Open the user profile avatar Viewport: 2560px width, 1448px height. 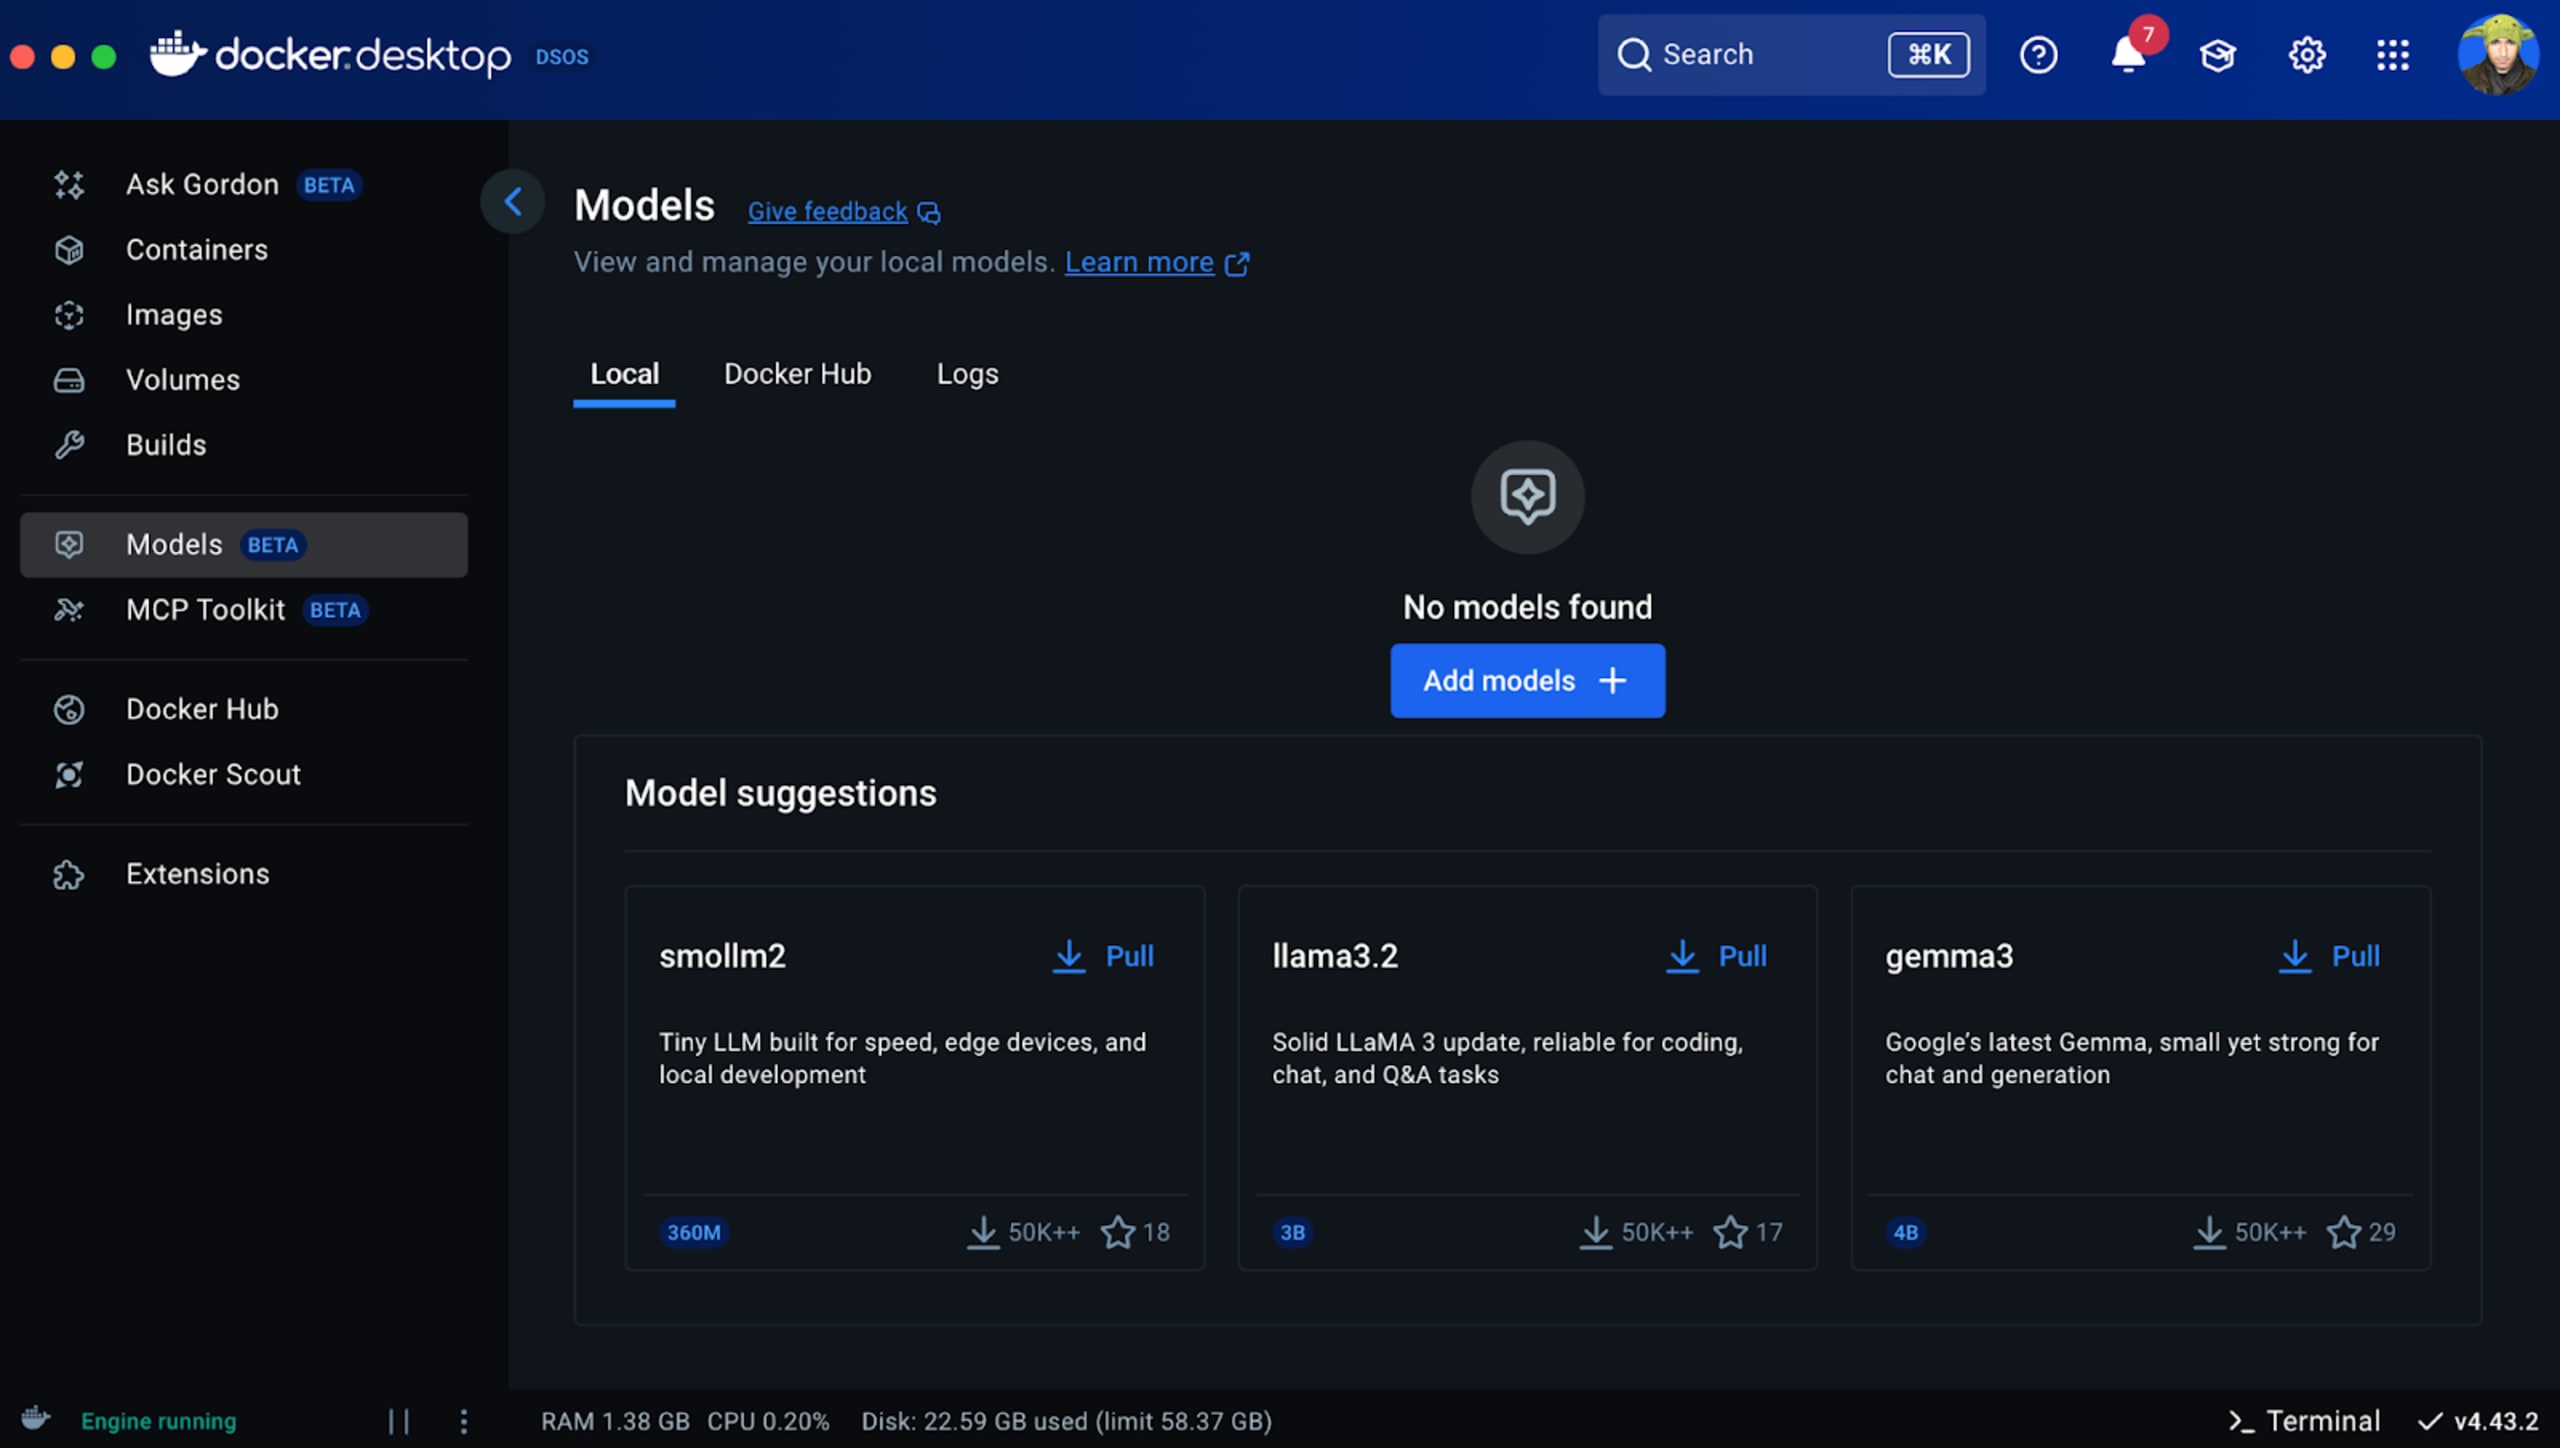point(2498,55)
